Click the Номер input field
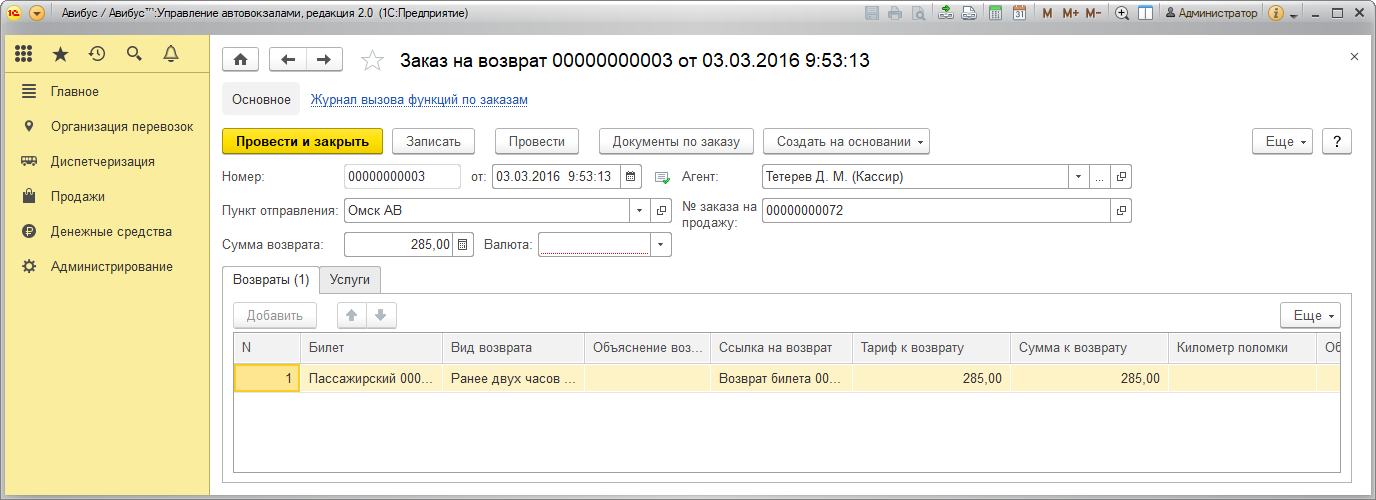 click(401, 177)
